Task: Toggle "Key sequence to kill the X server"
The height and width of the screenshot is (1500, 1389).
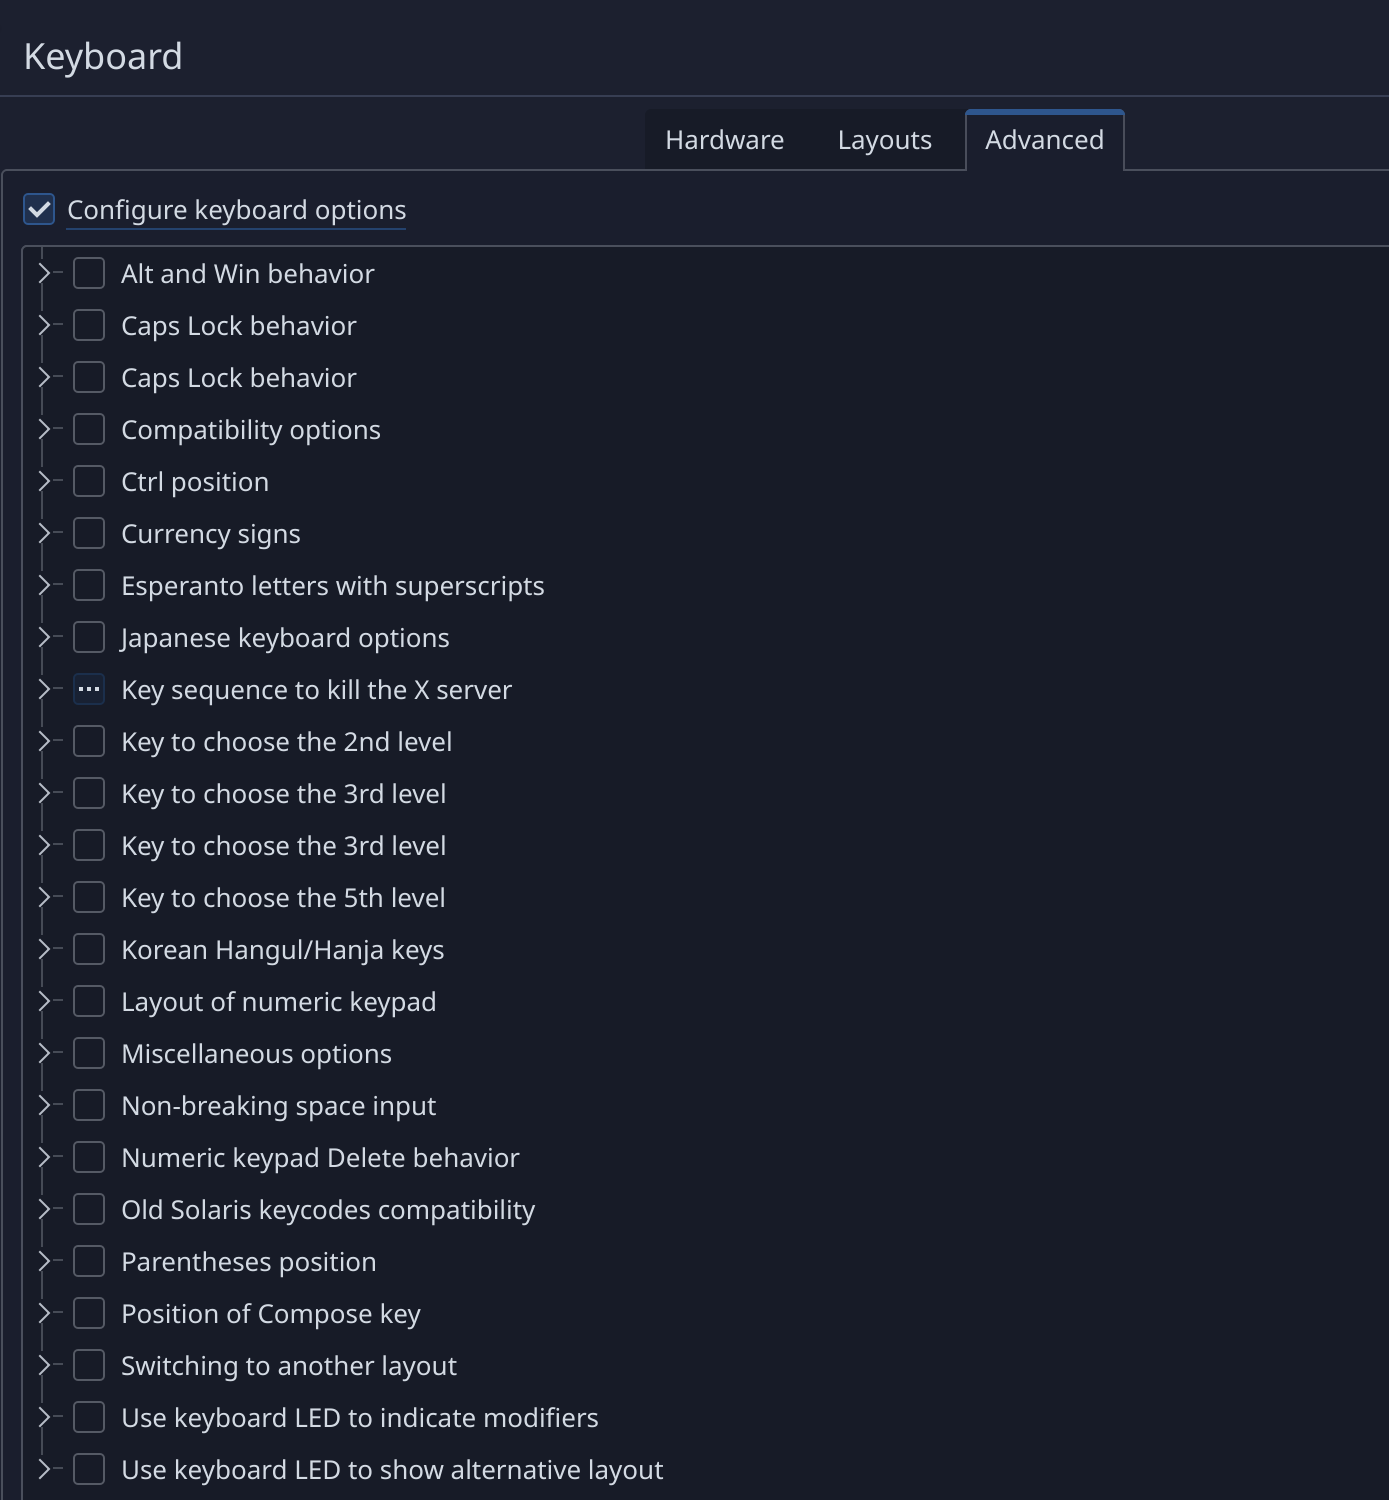Action: pyautogui.click(x=89, y=689)
